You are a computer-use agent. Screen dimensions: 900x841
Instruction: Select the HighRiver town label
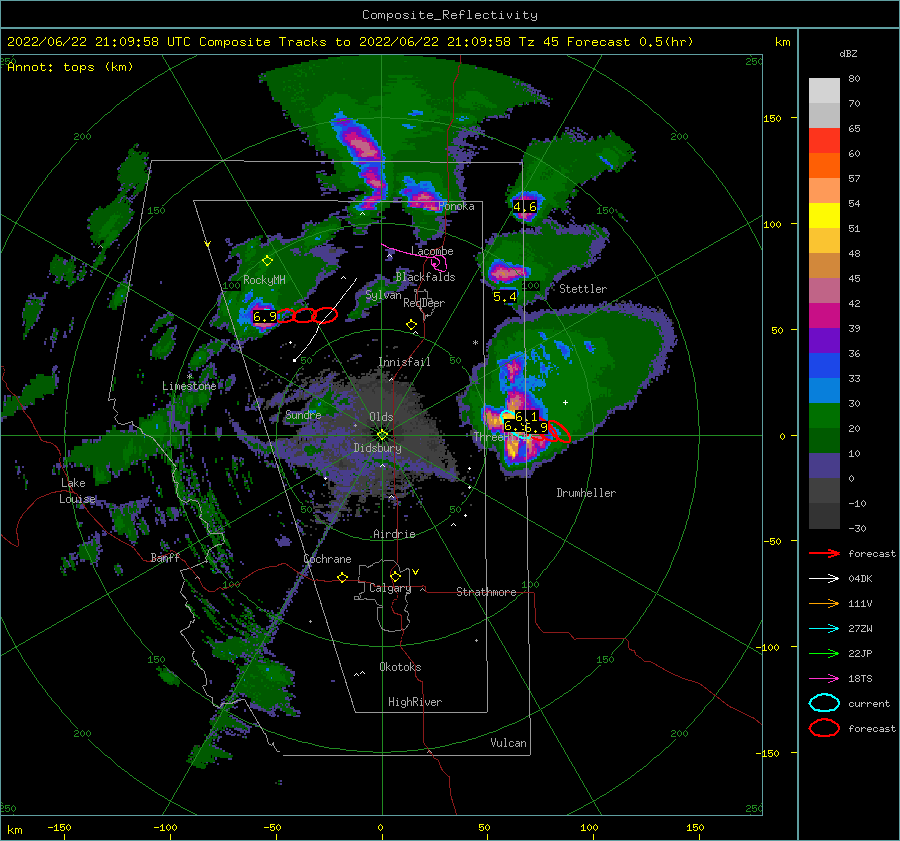point(415,702)
